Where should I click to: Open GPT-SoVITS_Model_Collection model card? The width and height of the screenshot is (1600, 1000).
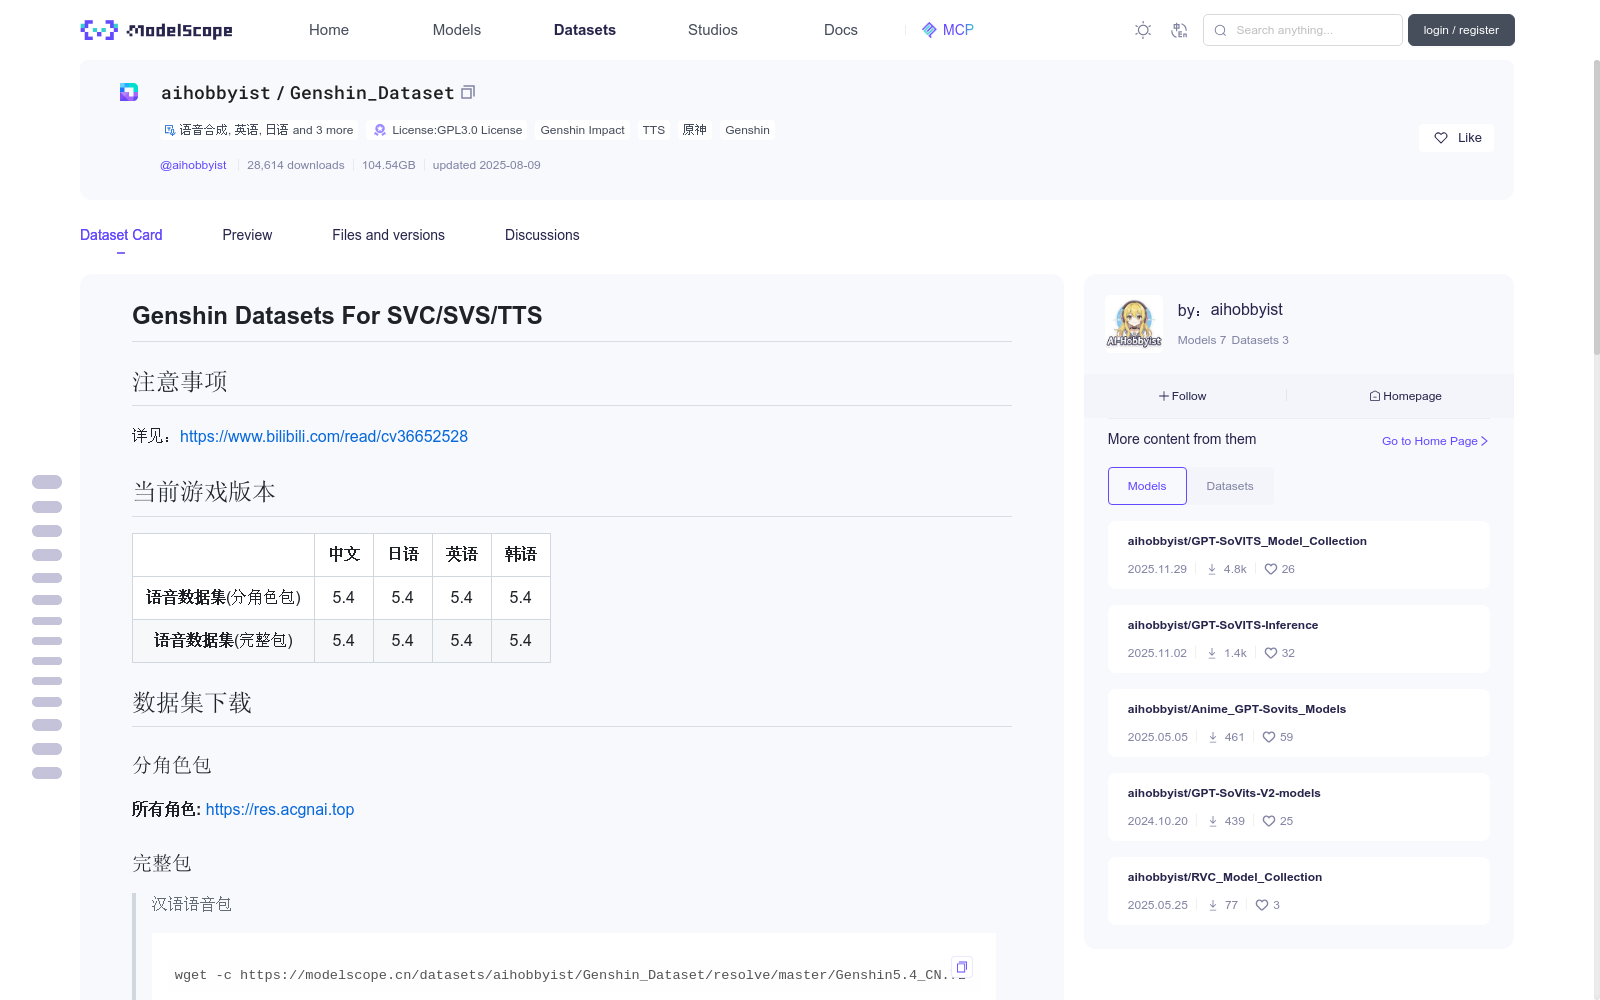point(1246,541)
